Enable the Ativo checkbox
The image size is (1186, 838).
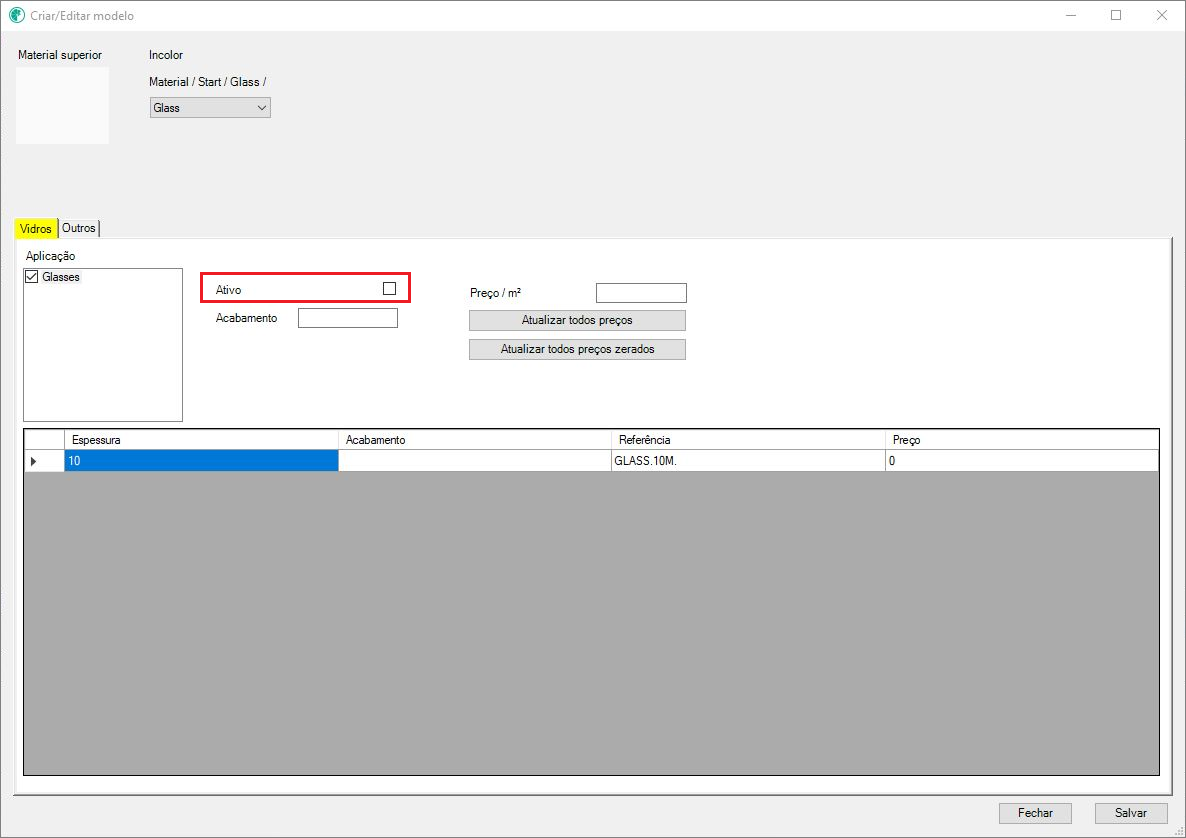tap(390, 288)
